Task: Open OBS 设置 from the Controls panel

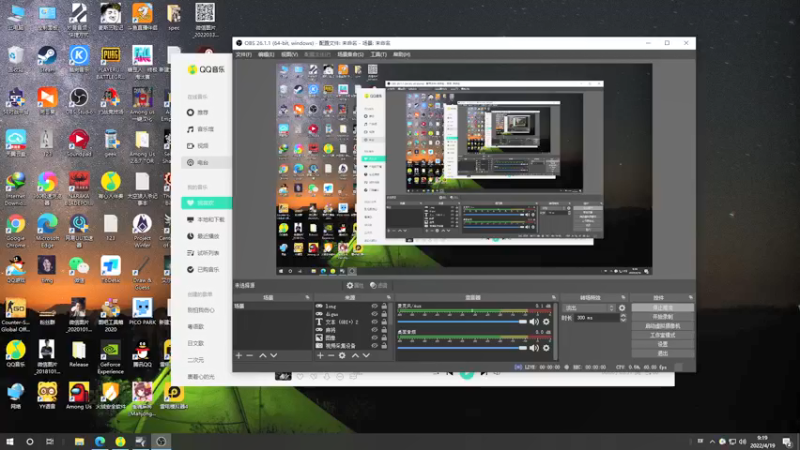Action: coord(663,344)
